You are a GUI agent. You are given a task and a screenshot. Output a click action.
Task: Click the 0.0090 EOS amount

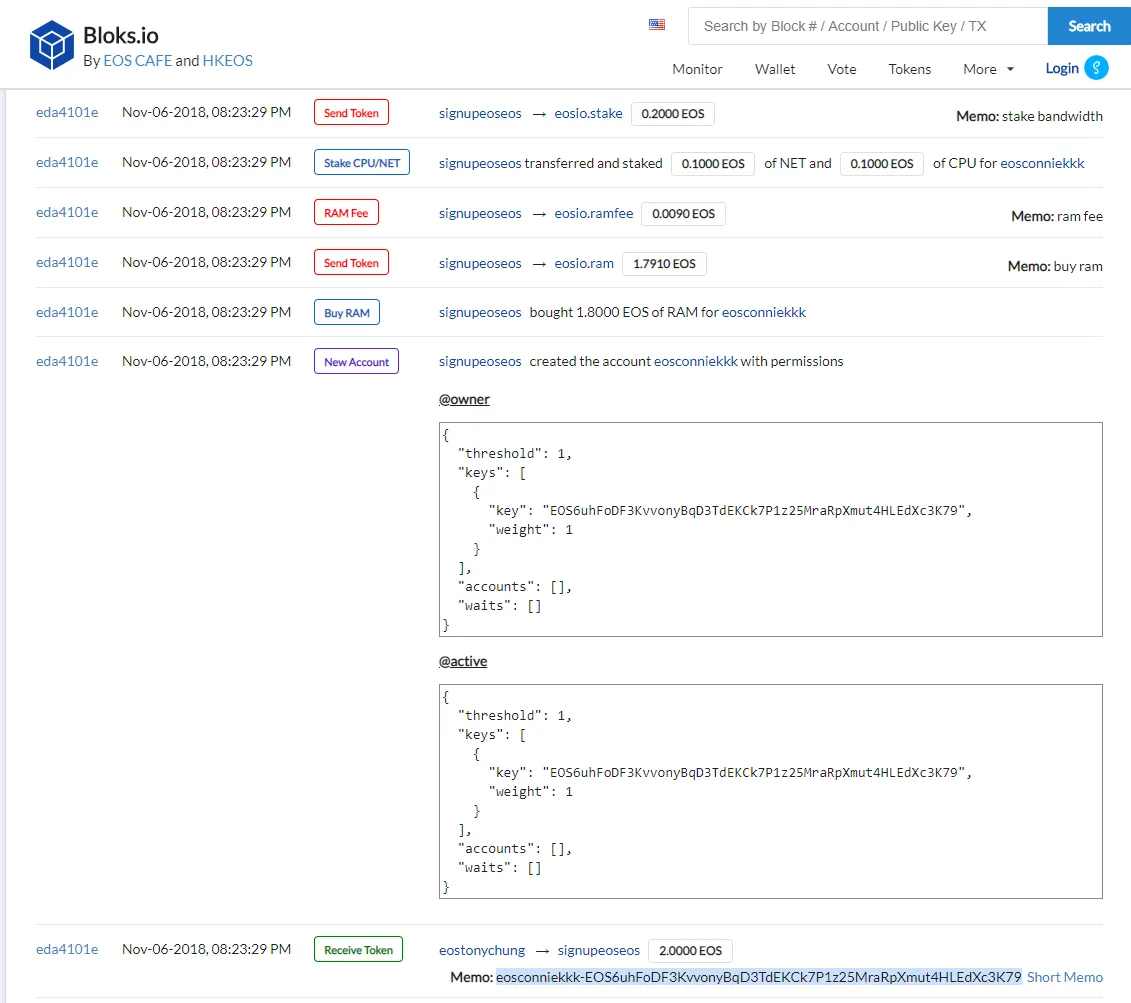click(683, 213)
